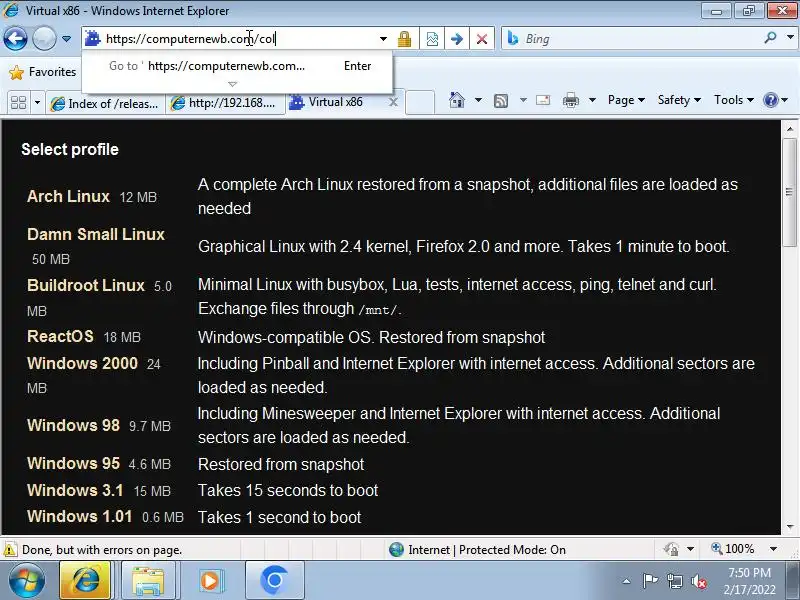Open a new blank tab

click(420, 103)
